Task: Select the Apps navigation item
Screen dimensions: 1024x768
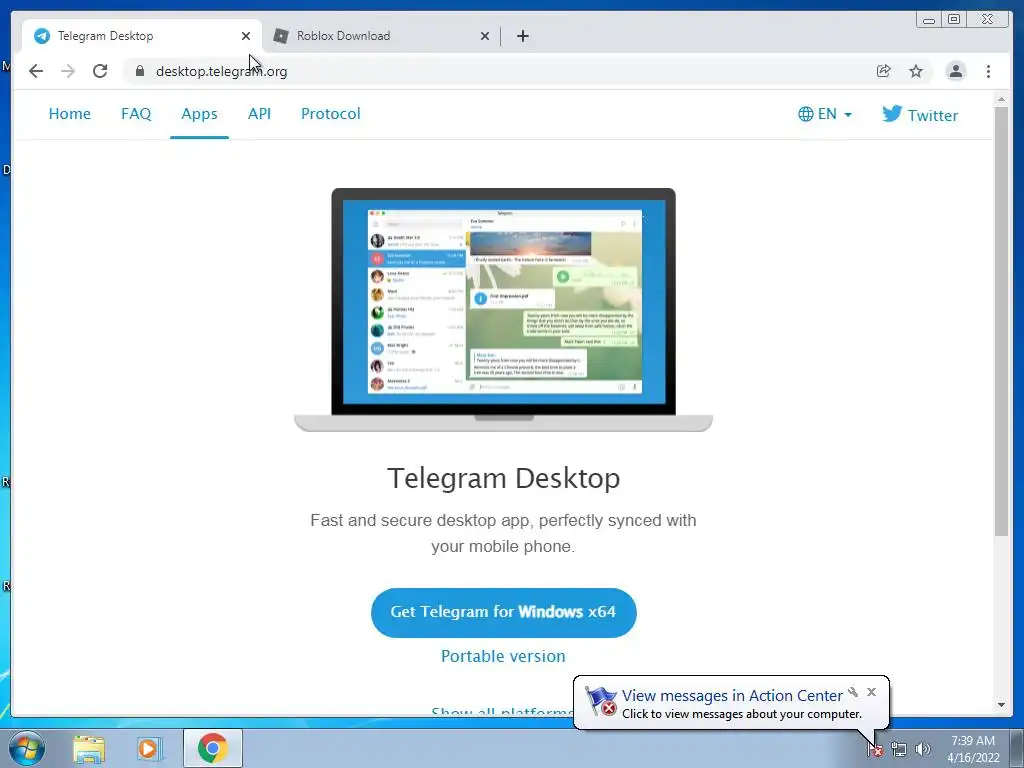Action: pos(199,114)
